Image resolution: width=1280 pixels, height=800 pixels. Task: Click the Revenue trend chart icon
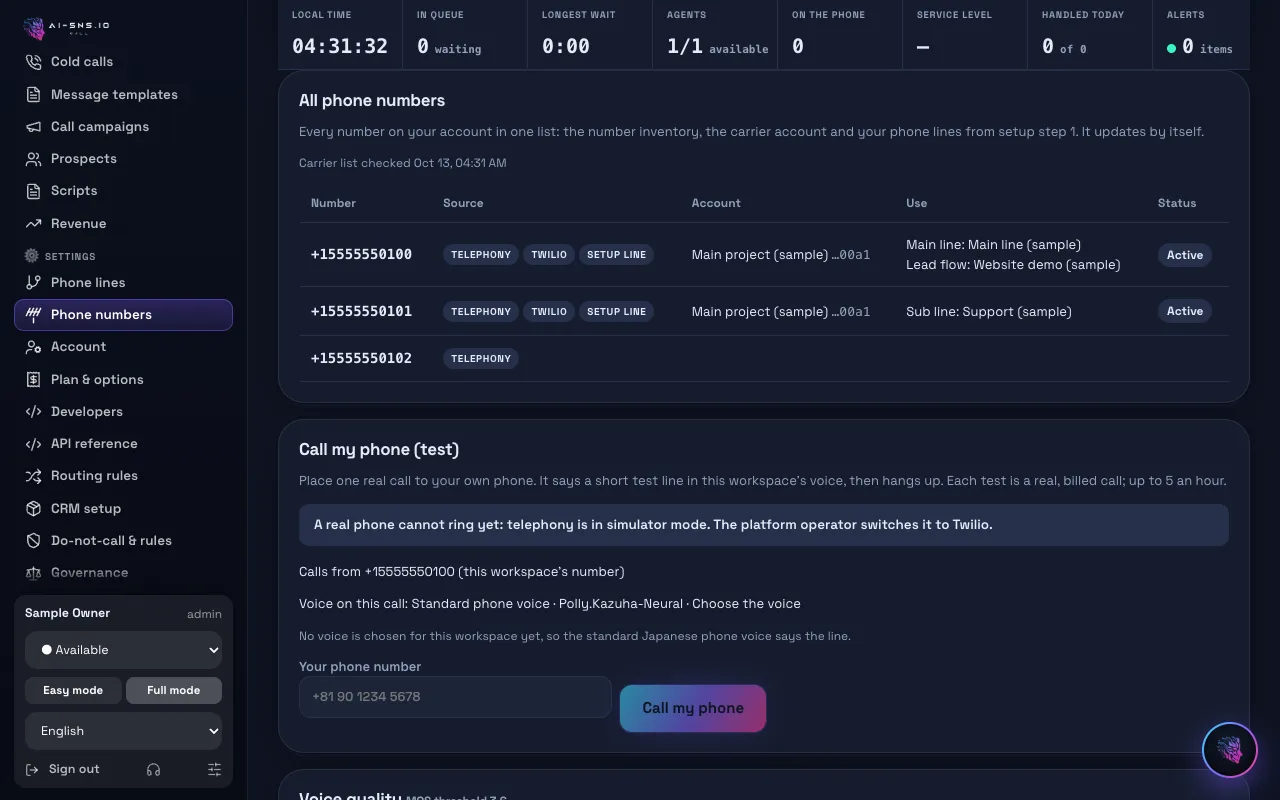coord(34,224)
